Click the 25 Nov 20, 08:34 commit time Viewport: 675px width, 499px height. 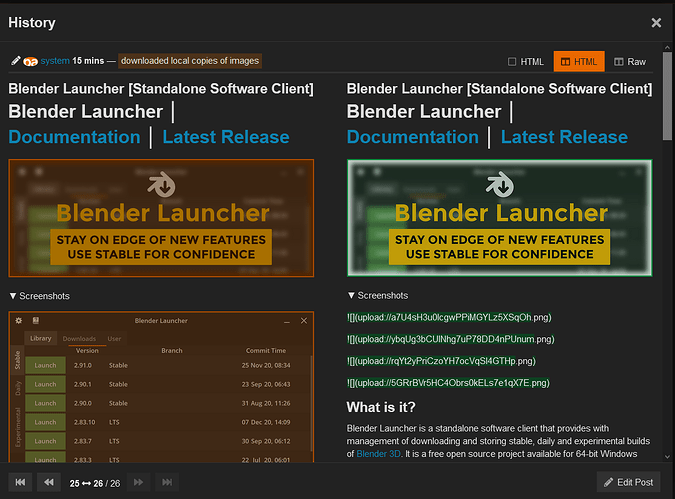coord(266,365)
